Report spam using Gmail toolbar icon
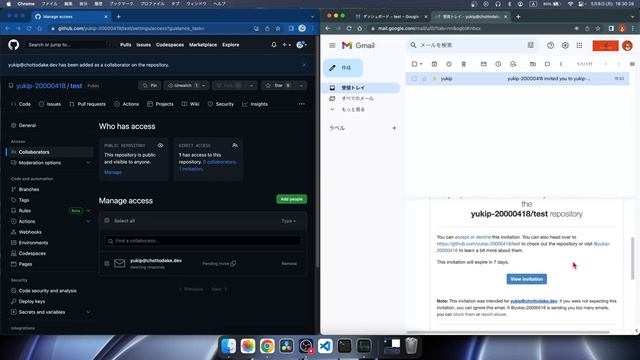Viewport: 640px width, 360px height. tap(449, 64)
